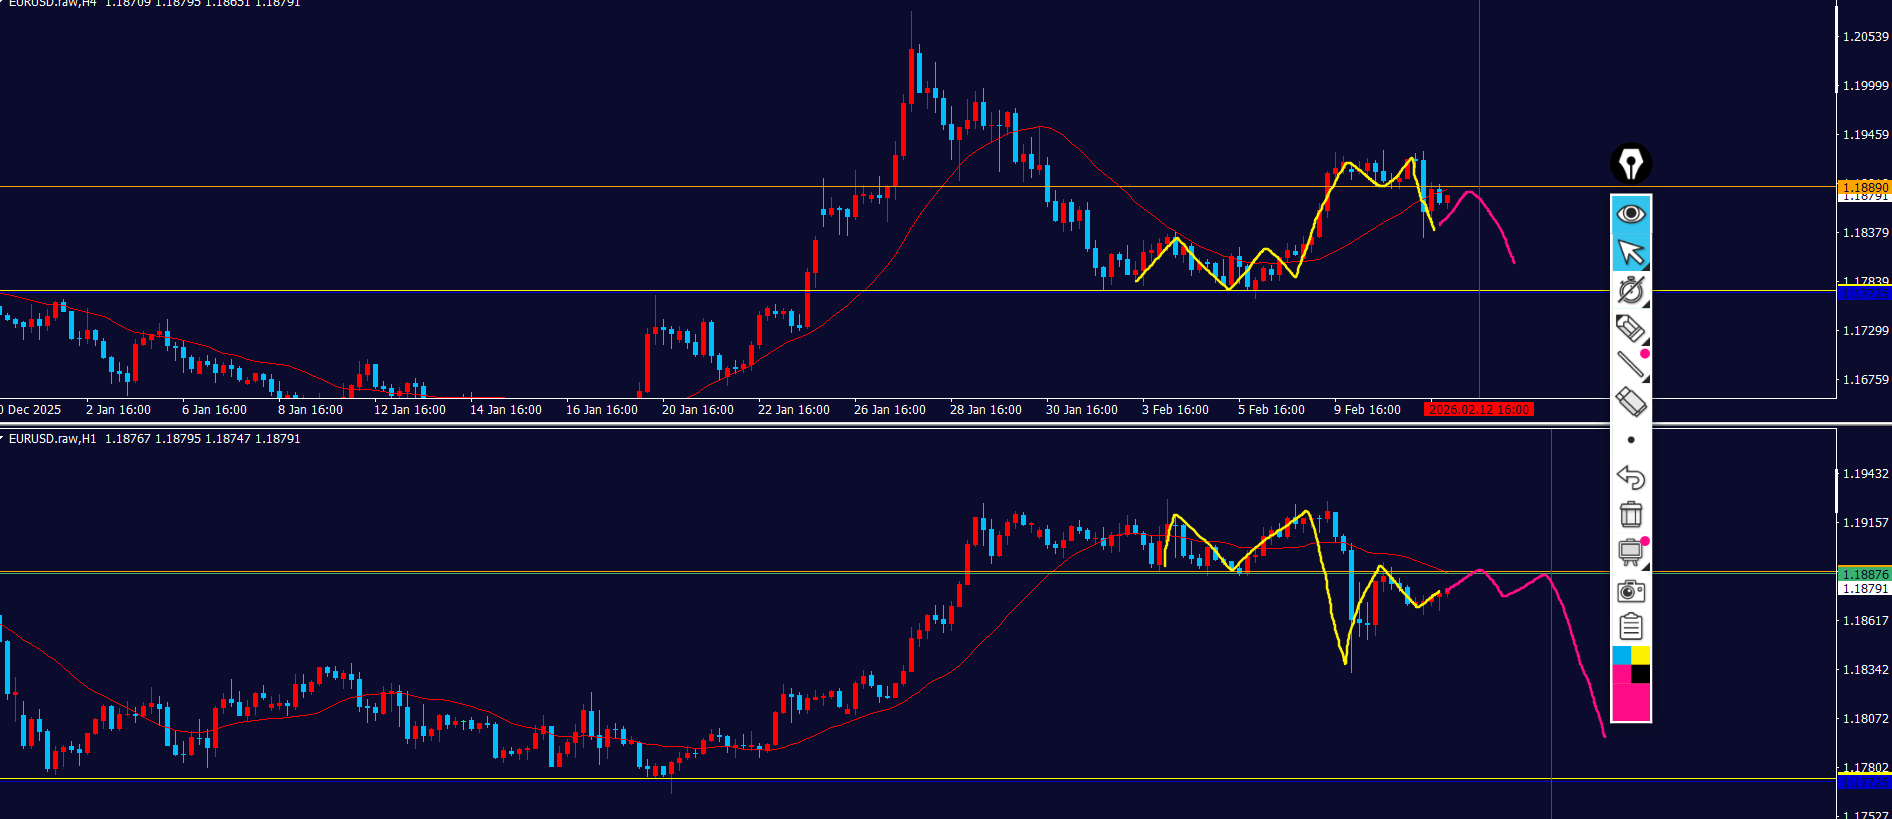This screenshot has width=1892, height=819.
Task: Select the highlighter marker tool
Action: pyautogui.click(x=1631, y=328)
